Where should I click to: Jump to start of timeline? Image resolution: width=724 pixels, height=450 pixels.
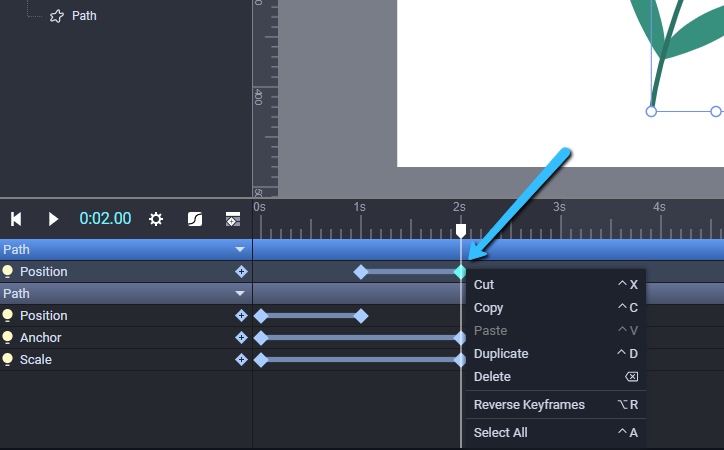click(16, 219)
